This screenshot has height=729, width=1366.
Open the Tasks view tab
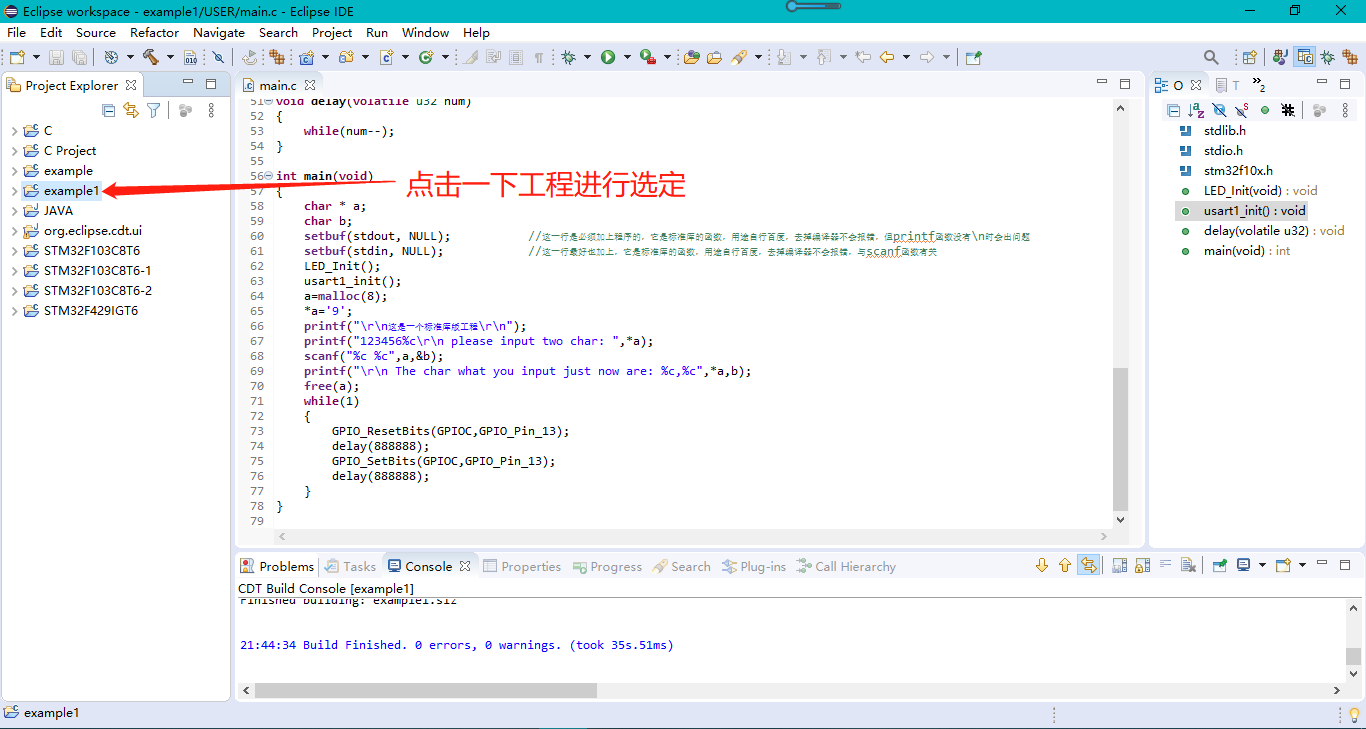(x=350, y=566)
